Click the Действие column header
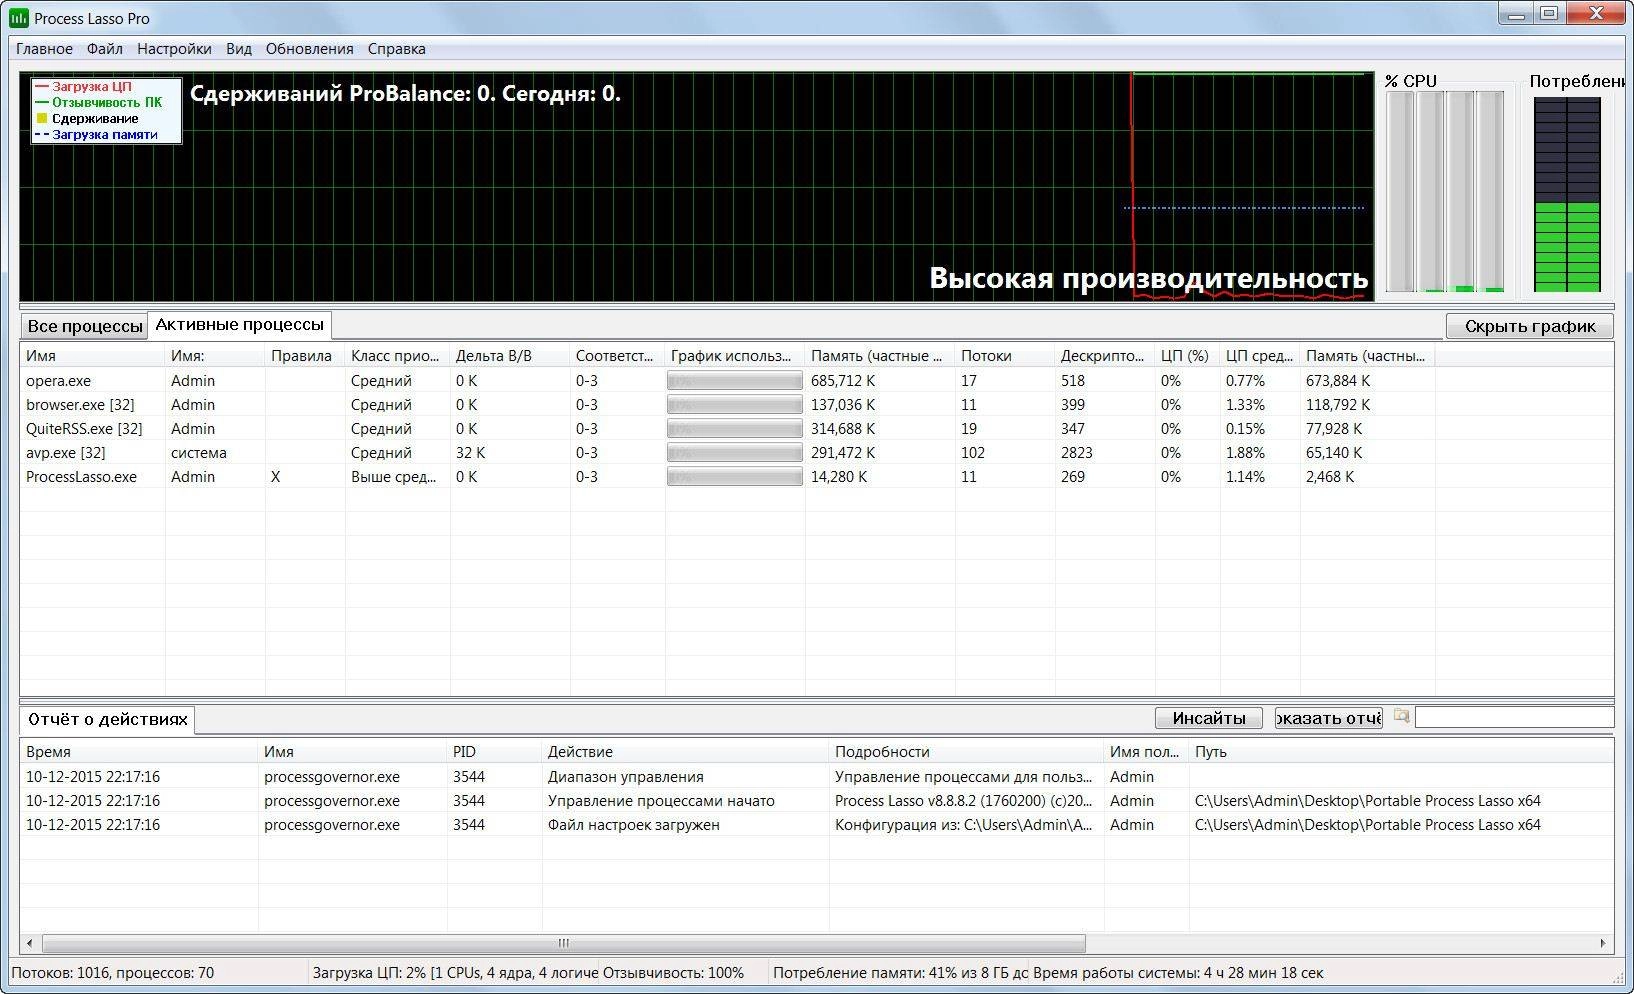 point(685,751)
